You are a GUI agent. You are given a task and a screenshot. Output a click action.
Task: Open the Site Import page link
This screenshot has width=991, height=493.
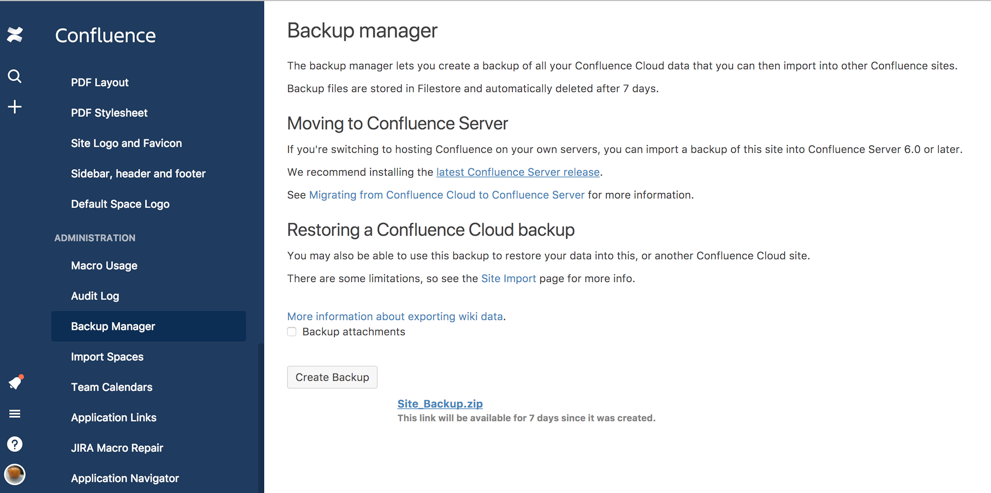pos(508,279)
